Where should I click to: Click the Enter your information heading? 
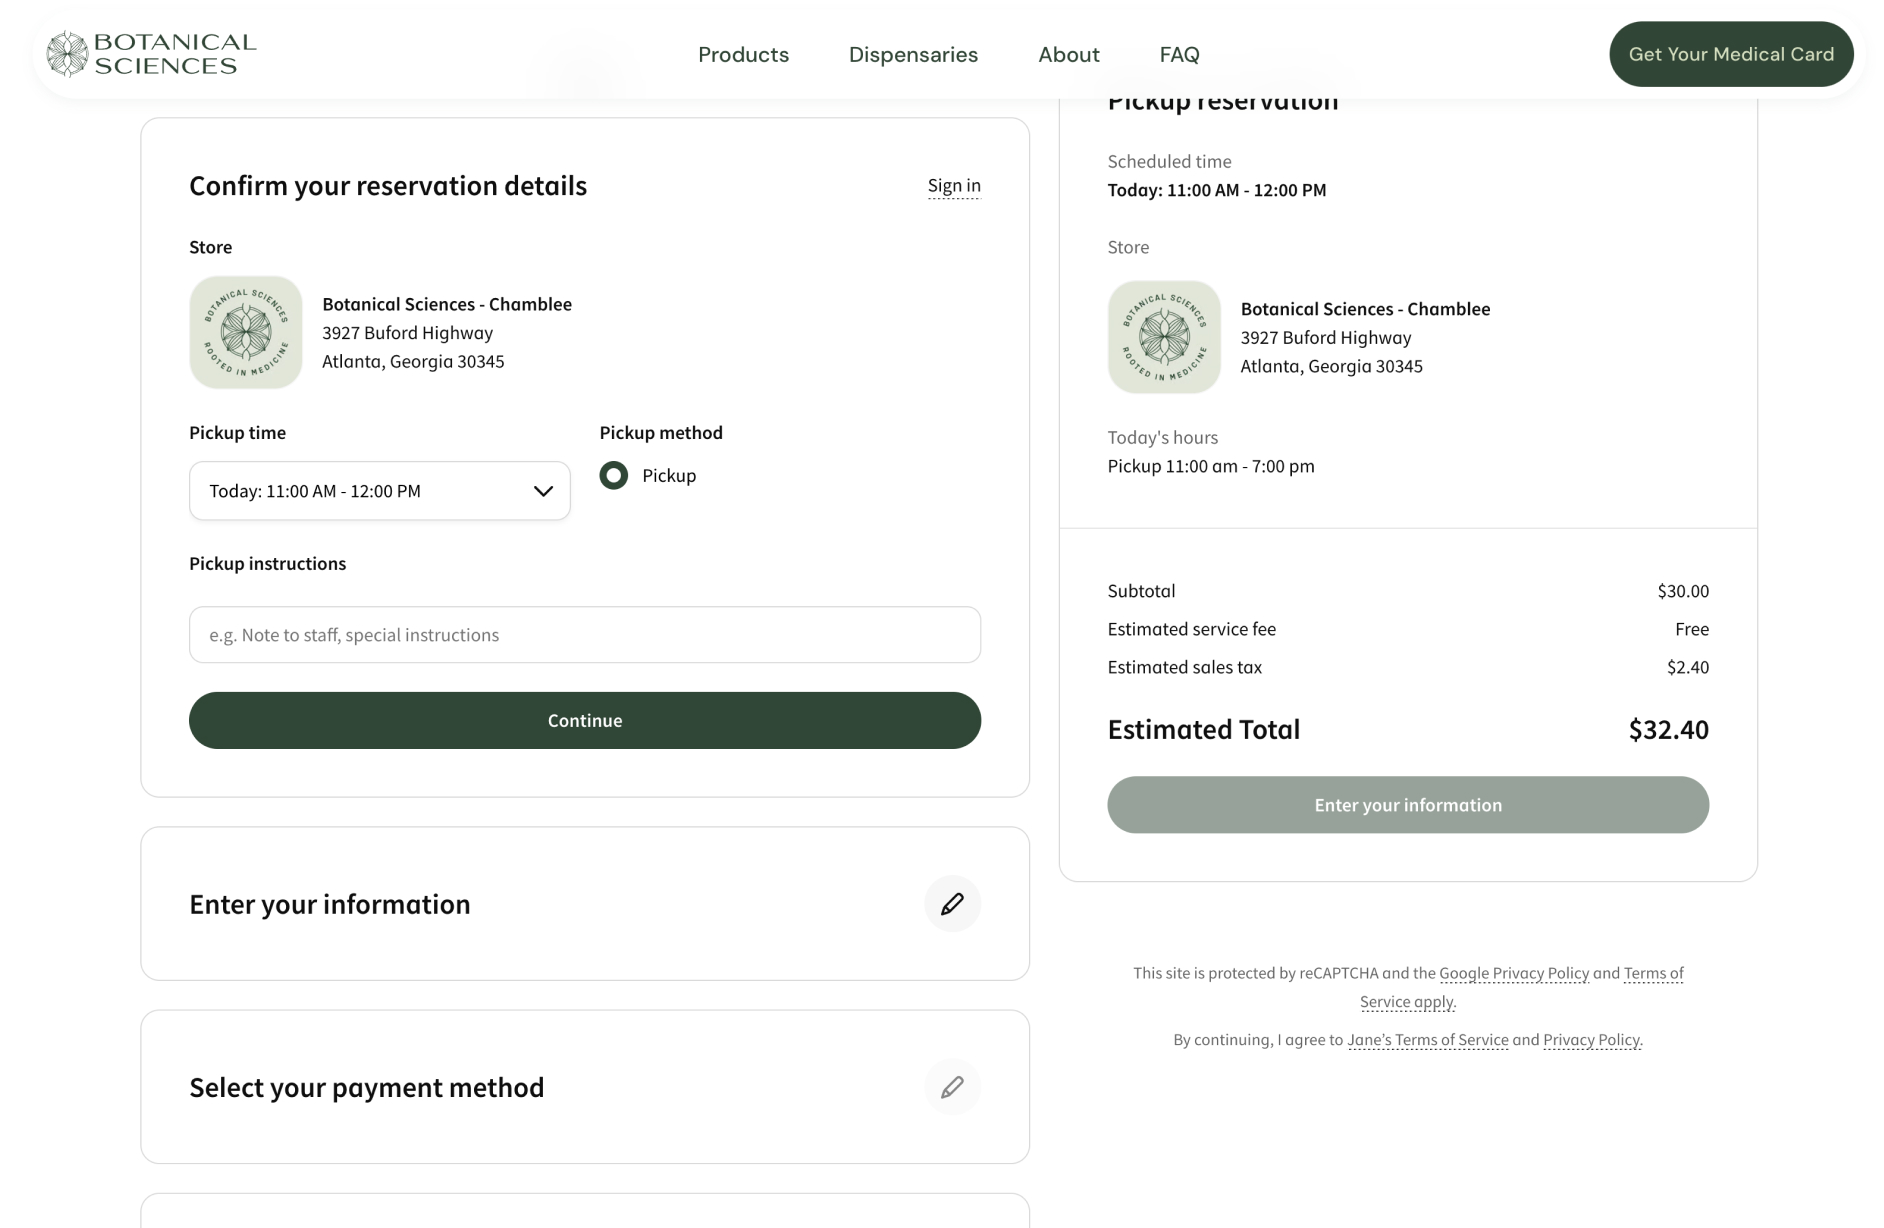click(330, 904)
